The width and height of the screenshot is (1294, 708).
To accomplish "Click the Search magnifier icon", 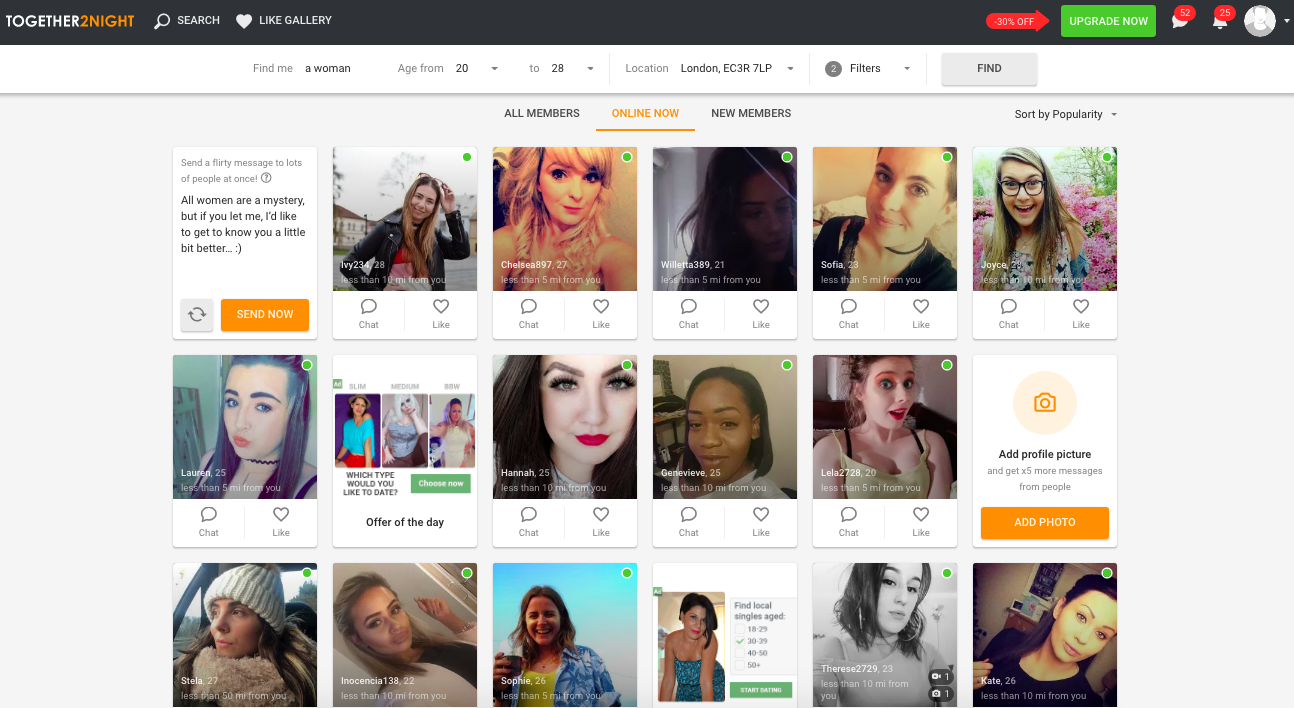I will [160, 20].
